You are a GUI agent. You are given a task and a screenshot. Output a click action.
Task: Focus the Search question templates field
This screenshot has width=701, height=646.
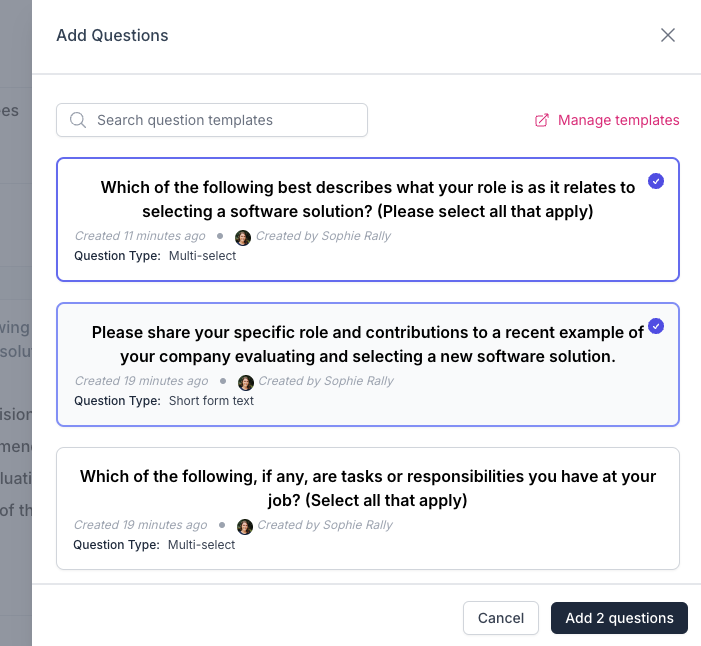click(x=225, y=121)
